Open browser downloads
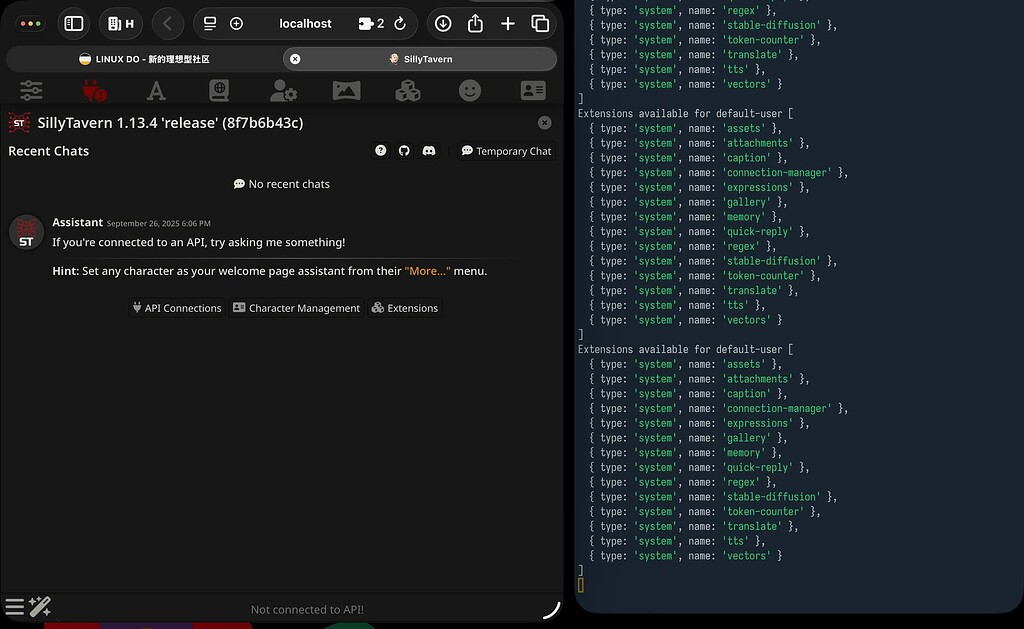This screenshot has height=629, width=1024. click(x=443, y=24)
